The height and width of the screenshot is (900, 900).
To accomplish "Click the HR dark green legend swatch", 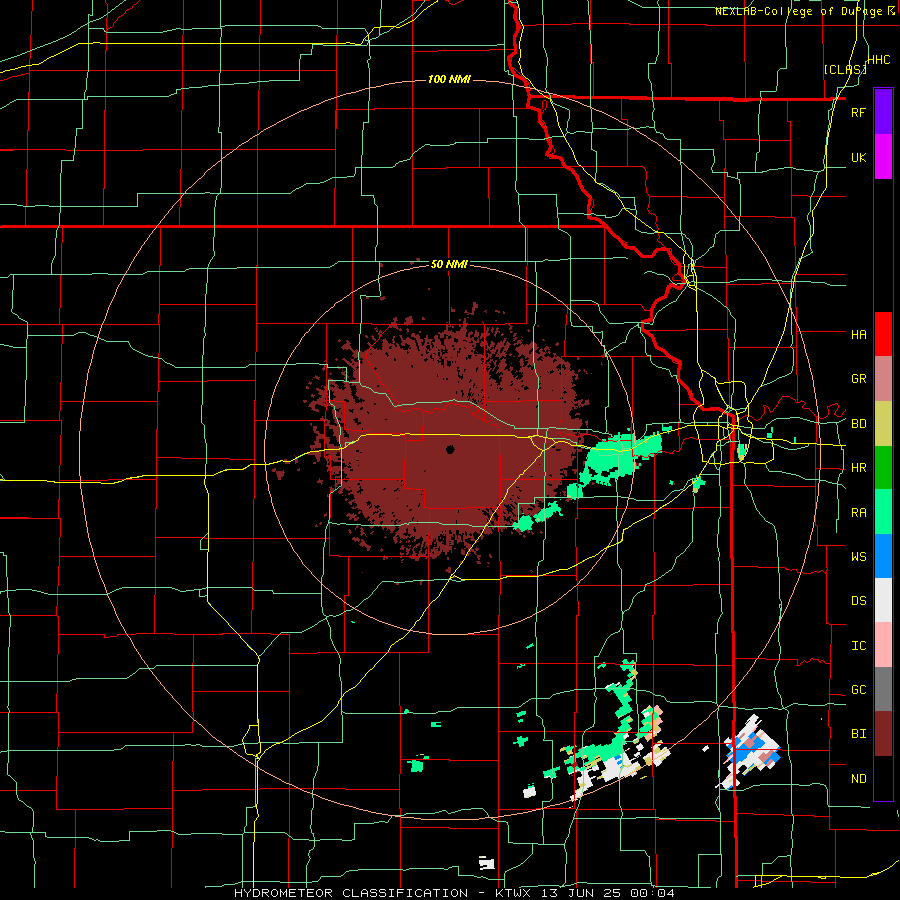I will coord(883,468).
